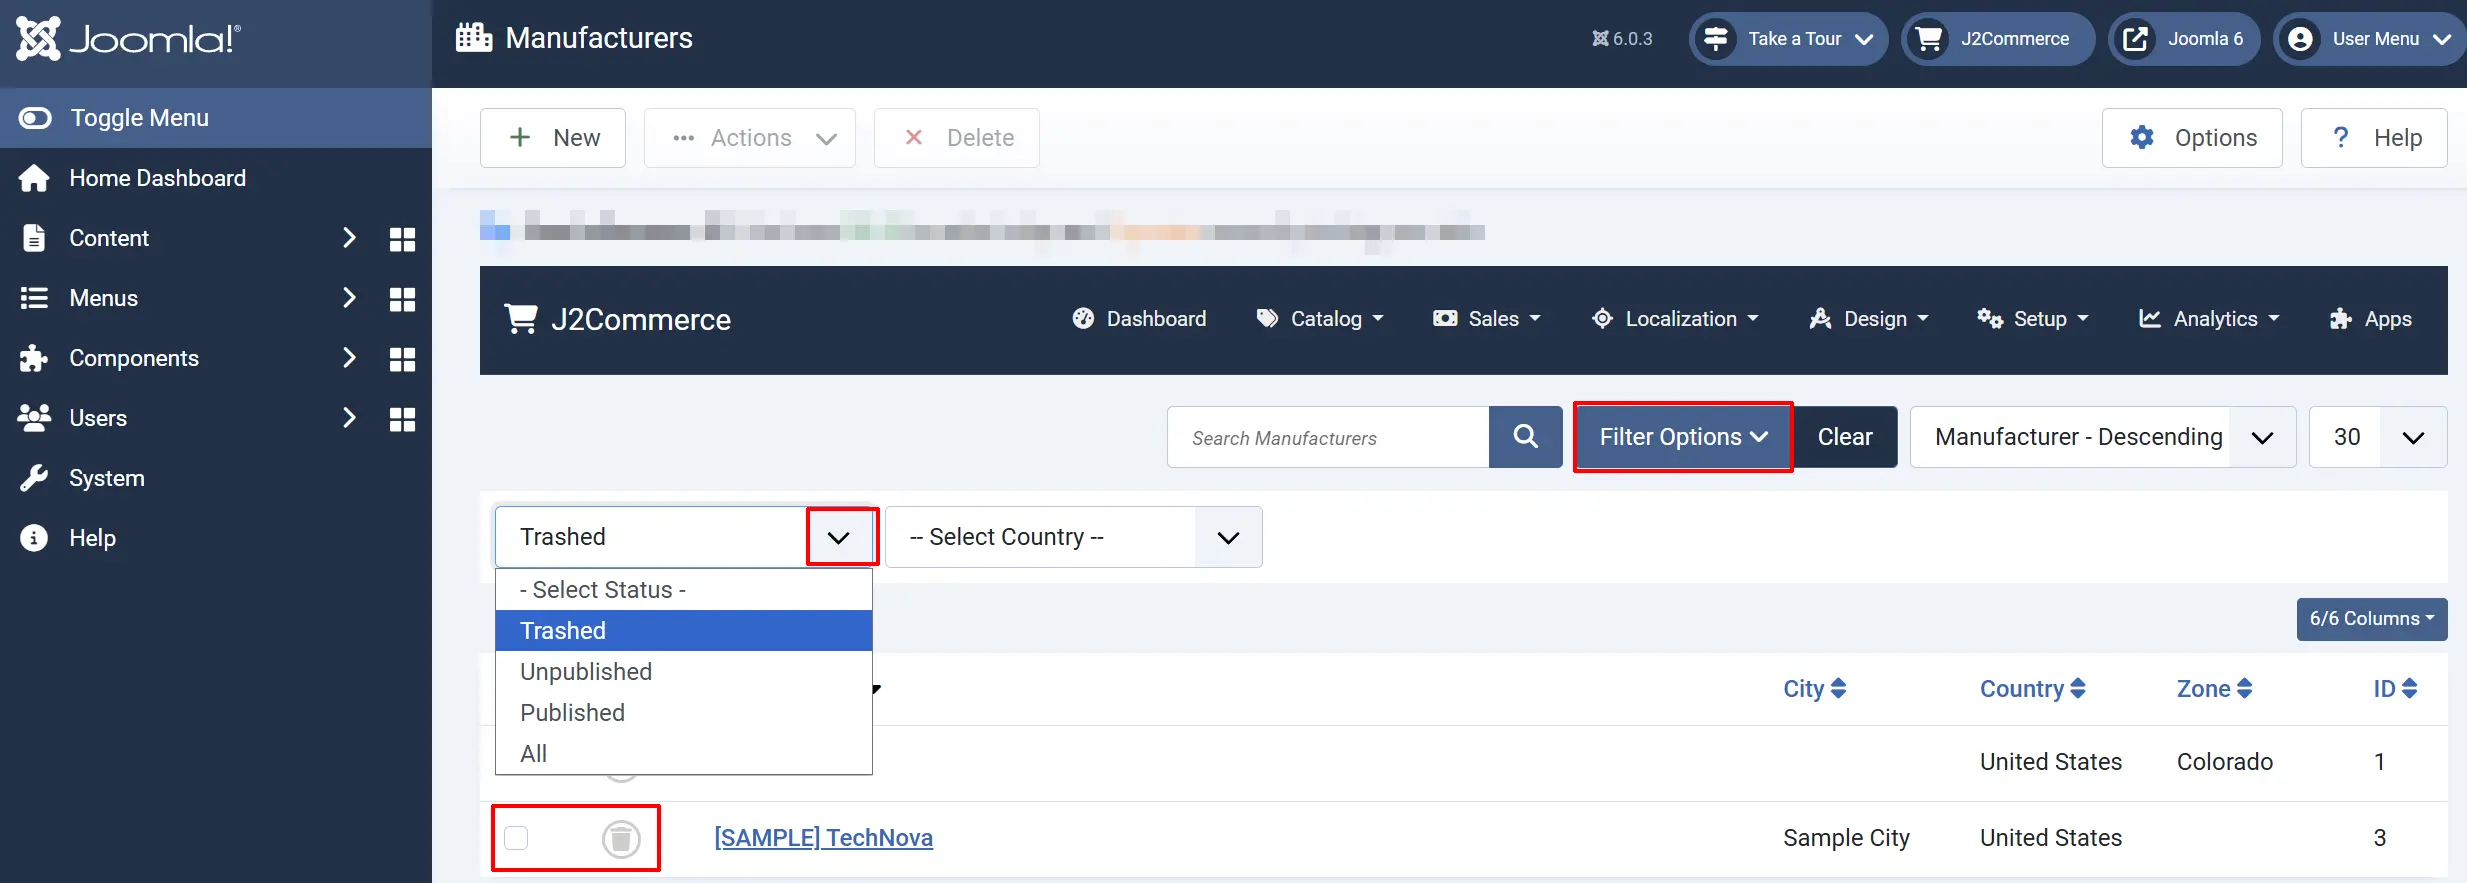Image resolution: width=2467 pixels, height=883 pixels.
Task: Click the external link icon for Joomla 6
Action: click(2136, 39)
